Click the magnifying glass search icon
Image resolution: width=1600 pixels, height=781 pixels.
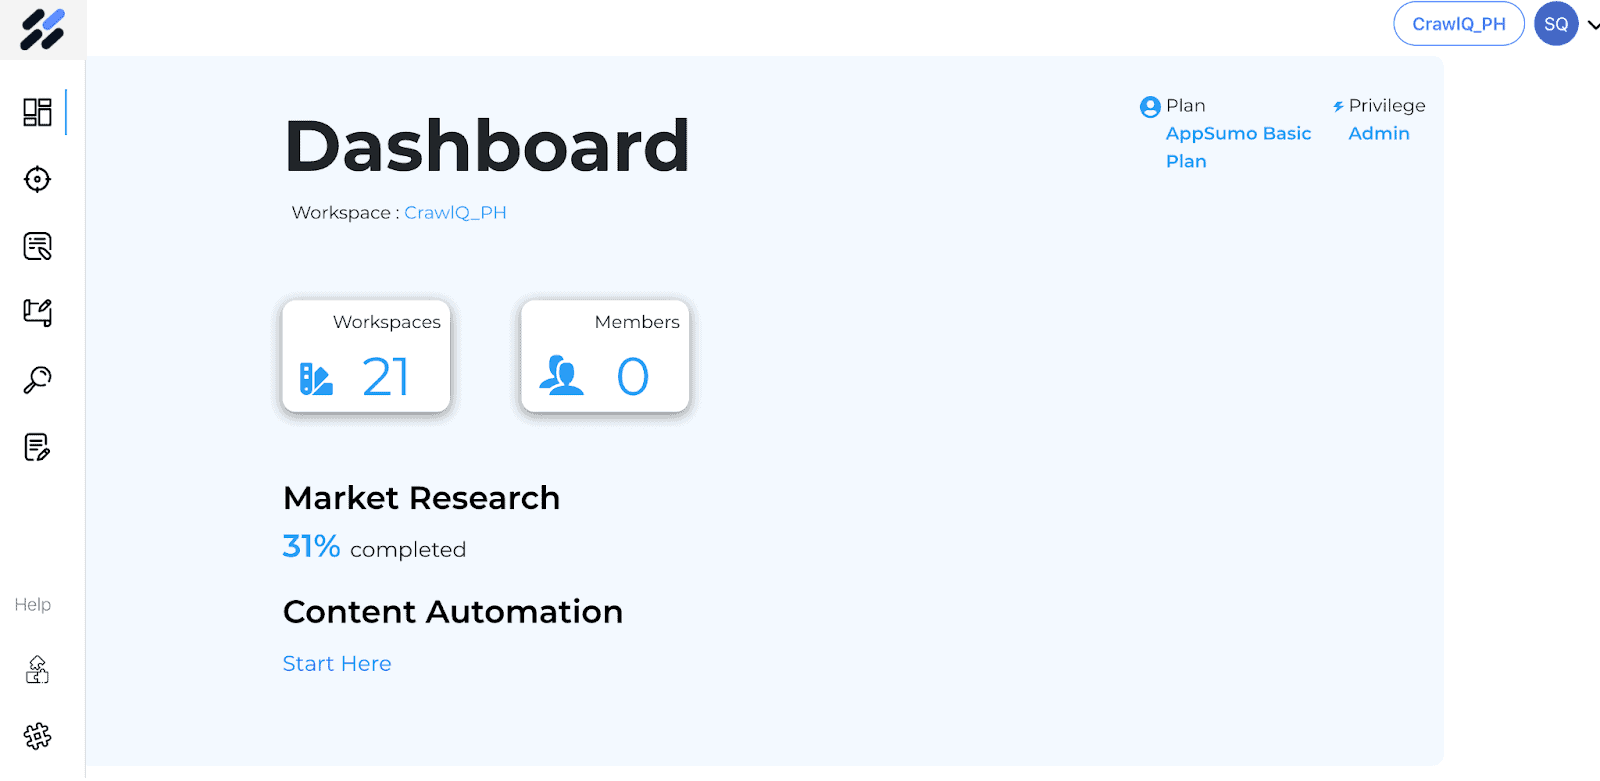tap(37, 380)
